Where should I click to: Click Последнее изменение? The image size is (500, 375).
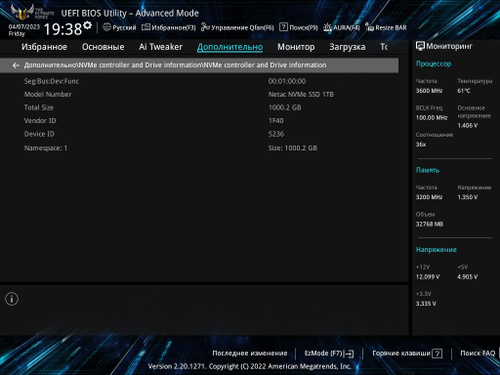pyautogui.click(x=250, y=353)
